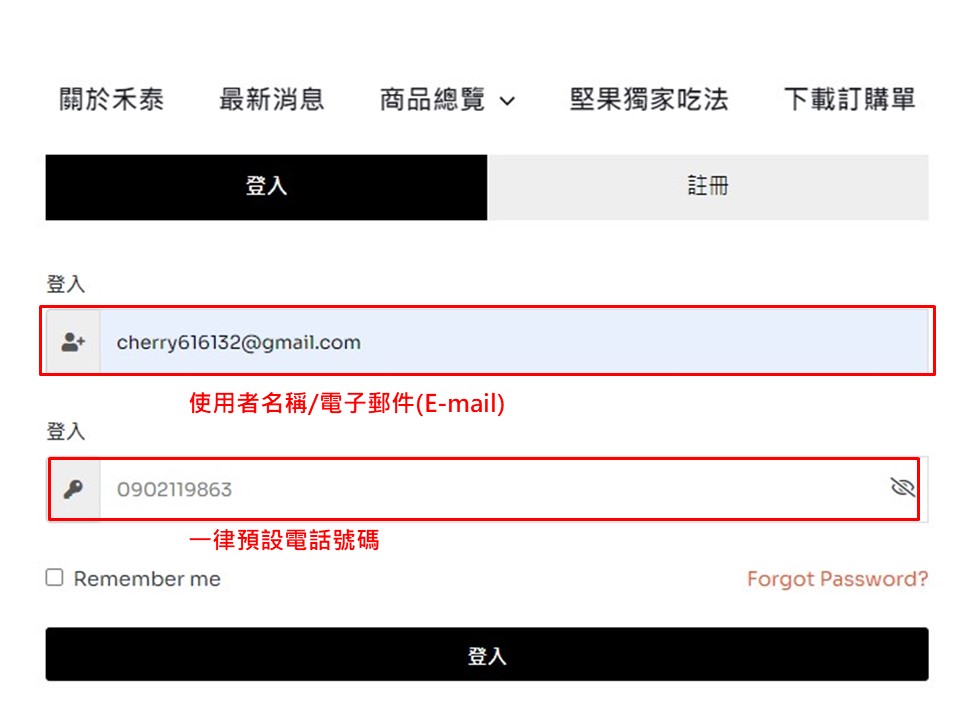This screenshot has height=720, width=960.
Task: Focus the email field containing cherry616132@gmail.com
Action: click(x=500, y=342)
